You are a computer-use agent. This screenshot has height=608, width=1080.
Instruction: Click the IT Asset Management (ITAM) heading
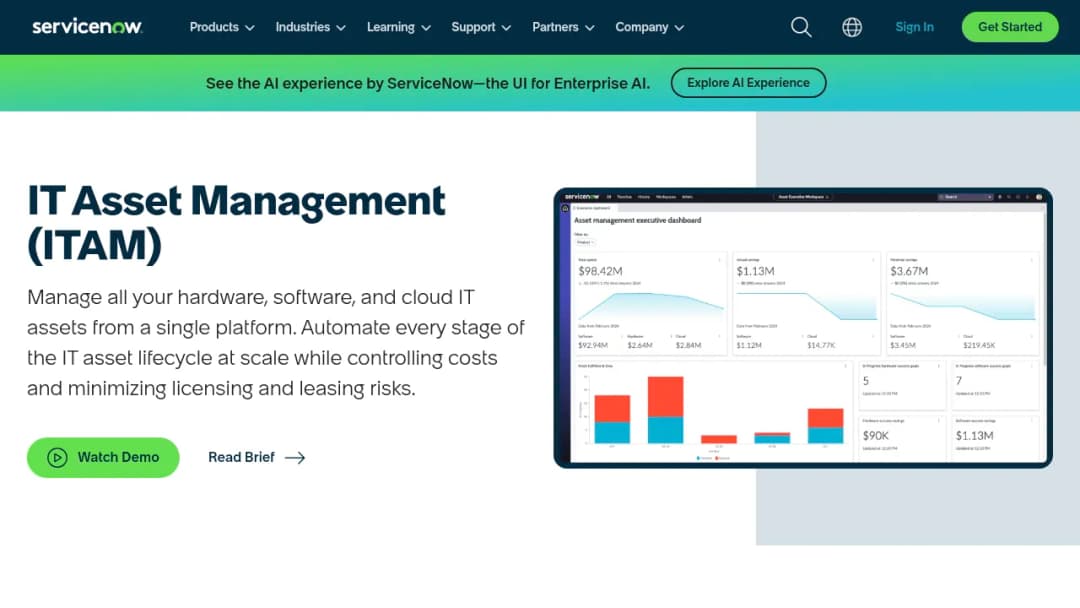click(x=236, y=222)
